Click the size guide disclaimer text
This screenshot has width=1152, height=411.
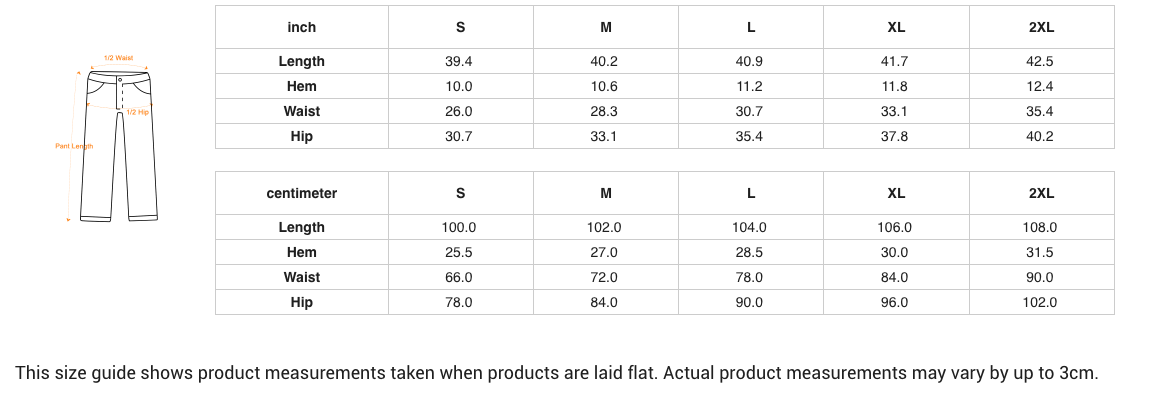click(556, 373)
